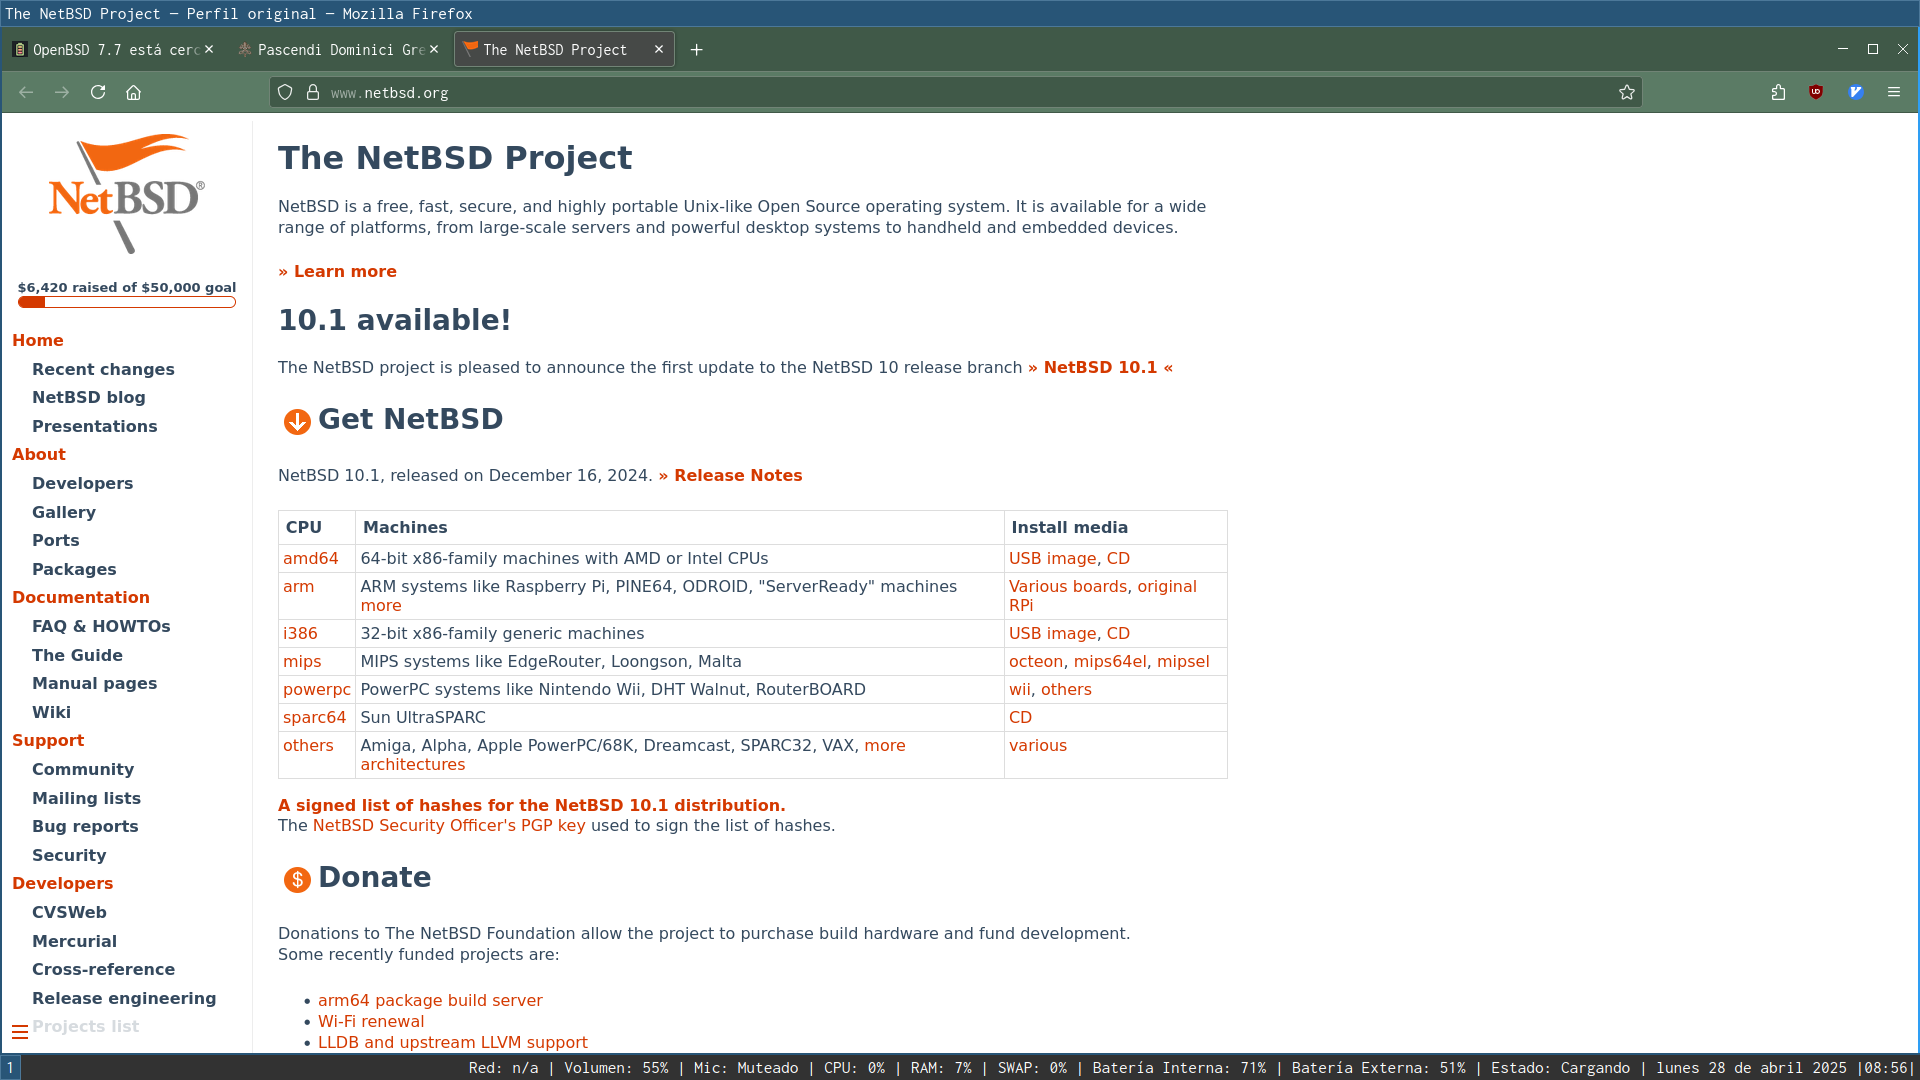Show tracking protection shield info
1920x1080 pixels.
pyautogui.click(x=285, y=92)
